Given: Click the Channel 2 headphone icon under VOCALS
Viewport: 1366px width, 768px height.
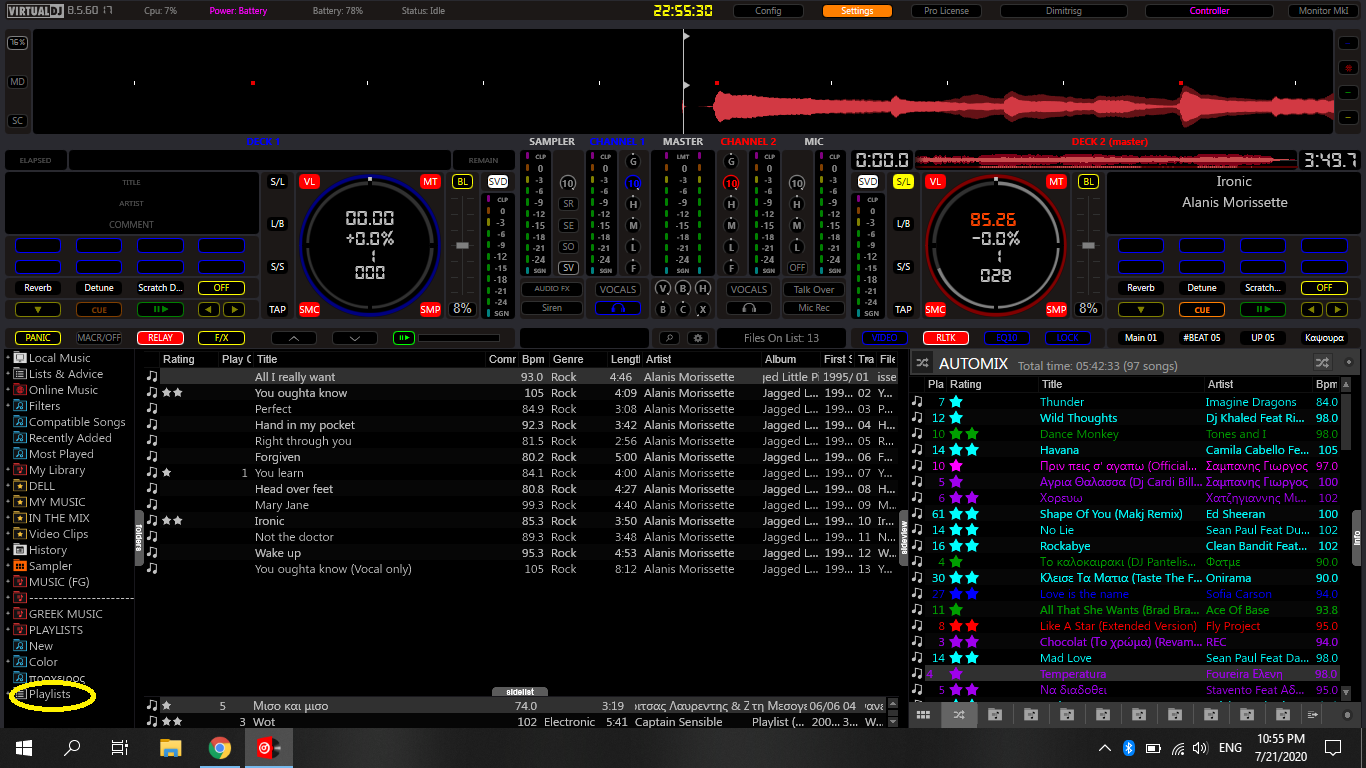Looking at the screenshot, I should tap(748, 309).
